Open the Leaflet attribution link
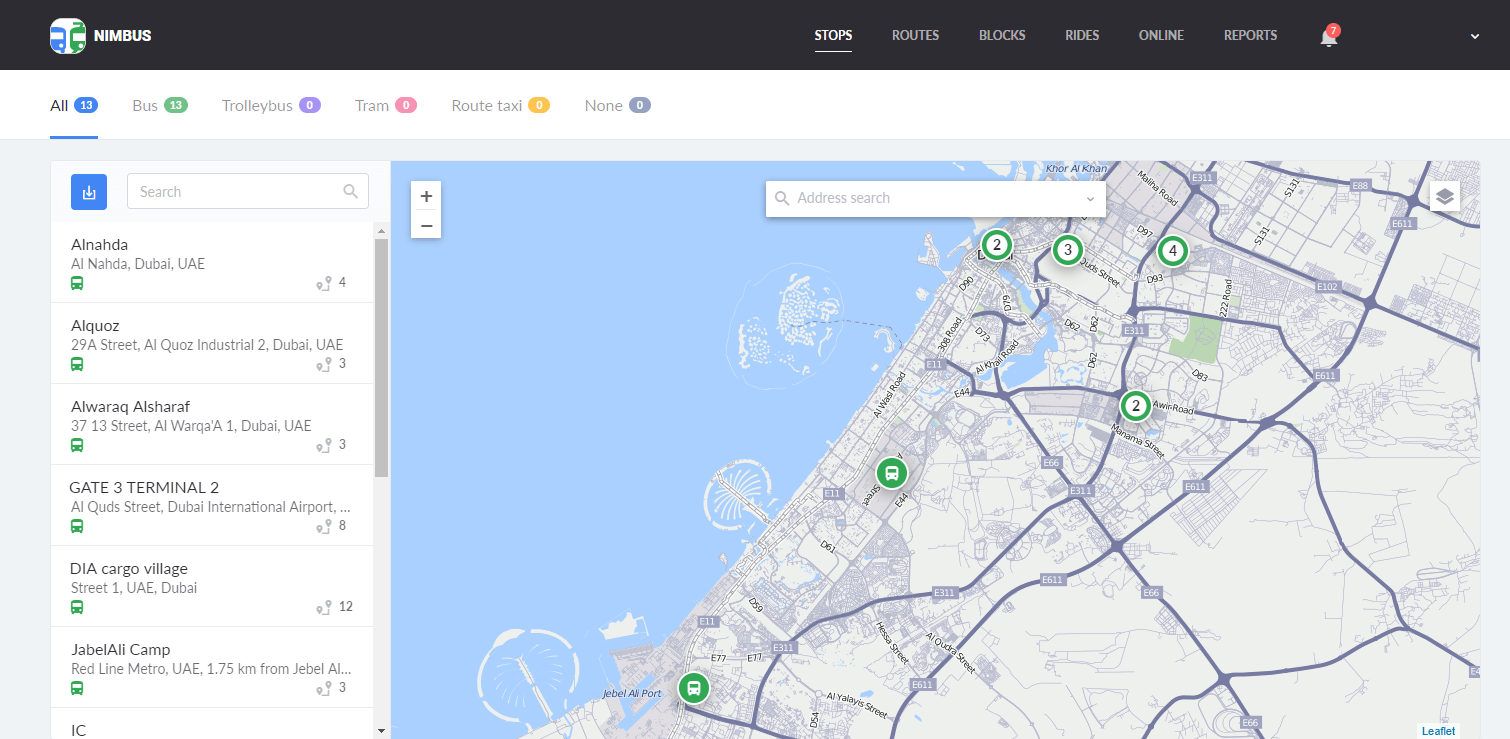The height and width of the screenshot is (739, 1510). 1438,731
